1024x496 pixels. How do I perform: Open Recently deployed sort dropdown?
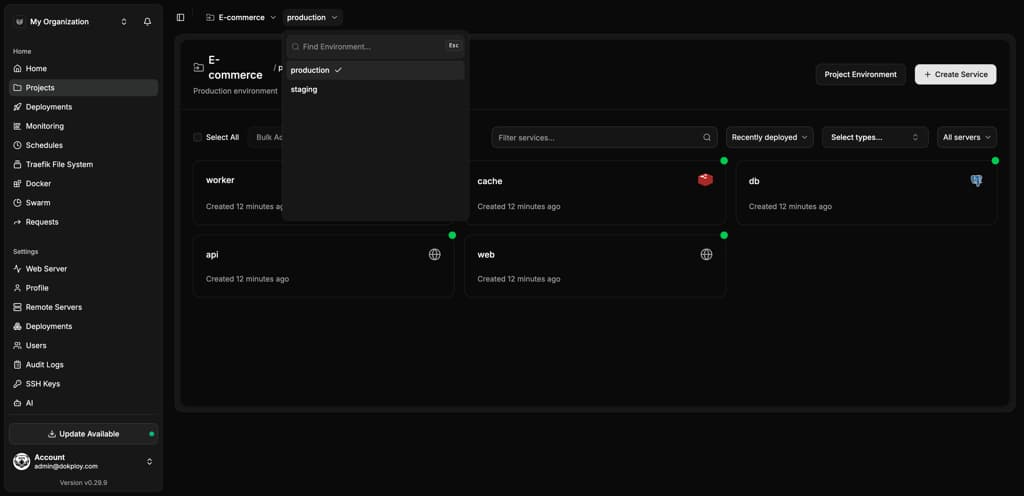point(769,137)
